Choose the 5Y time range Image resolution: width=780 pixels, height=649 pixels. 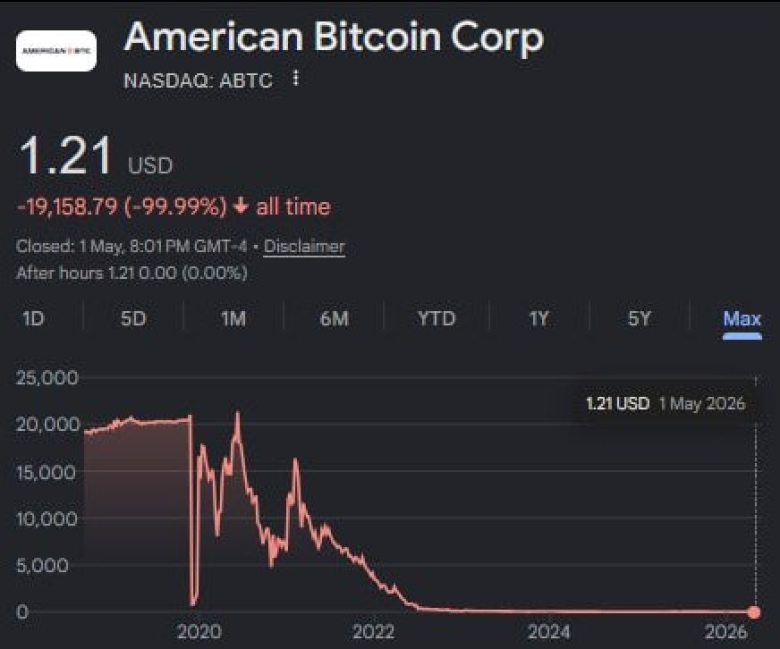click(x=639, y=318)
